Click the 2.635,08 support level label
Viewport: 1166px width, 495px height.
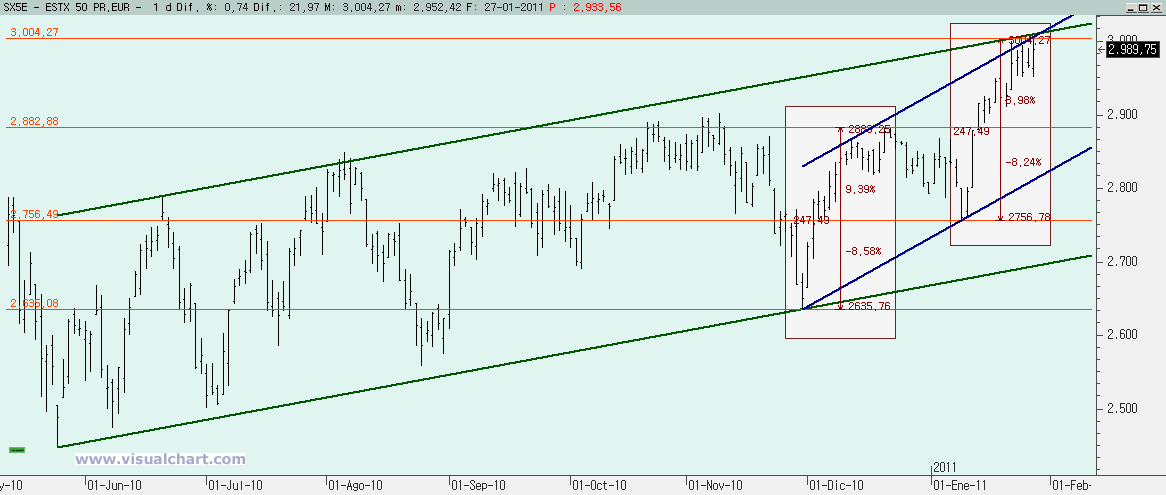[x=32, y=303]
